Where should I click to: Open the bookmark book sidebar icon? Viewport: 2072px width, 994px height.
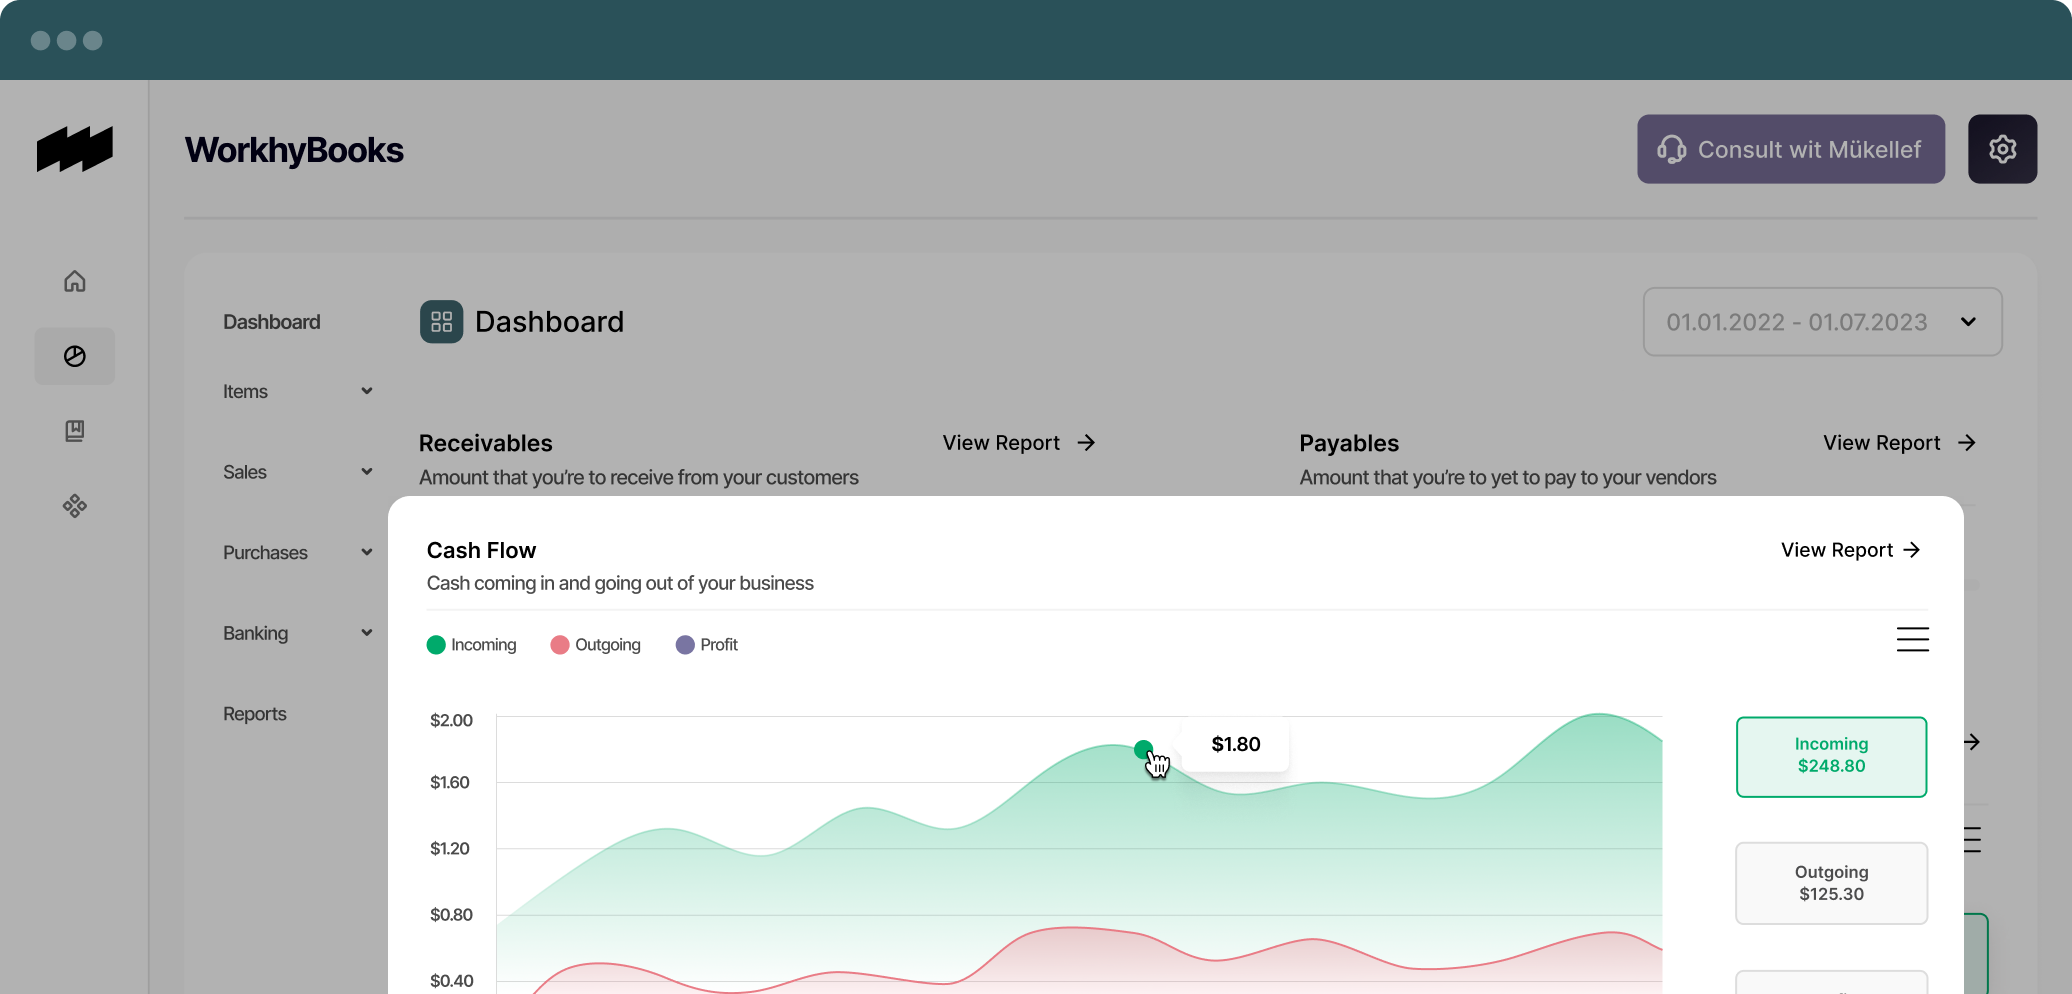point(75,431)
